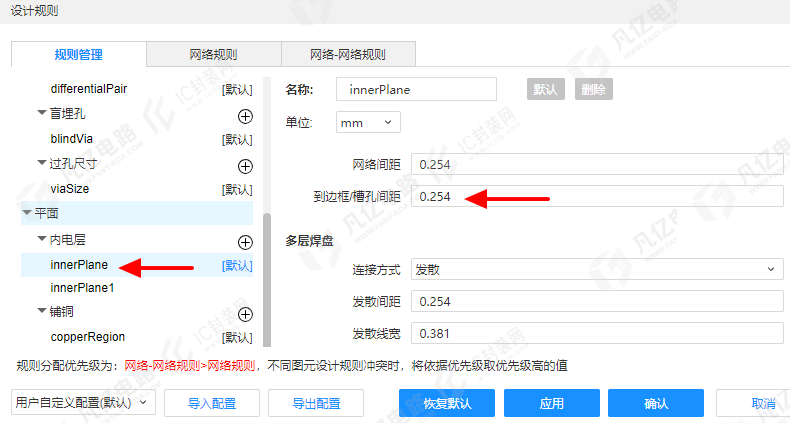Add a new 盲埋孔 rule with plus icon
The height and width of the screenshot is (423, 790).
[245, 117]
